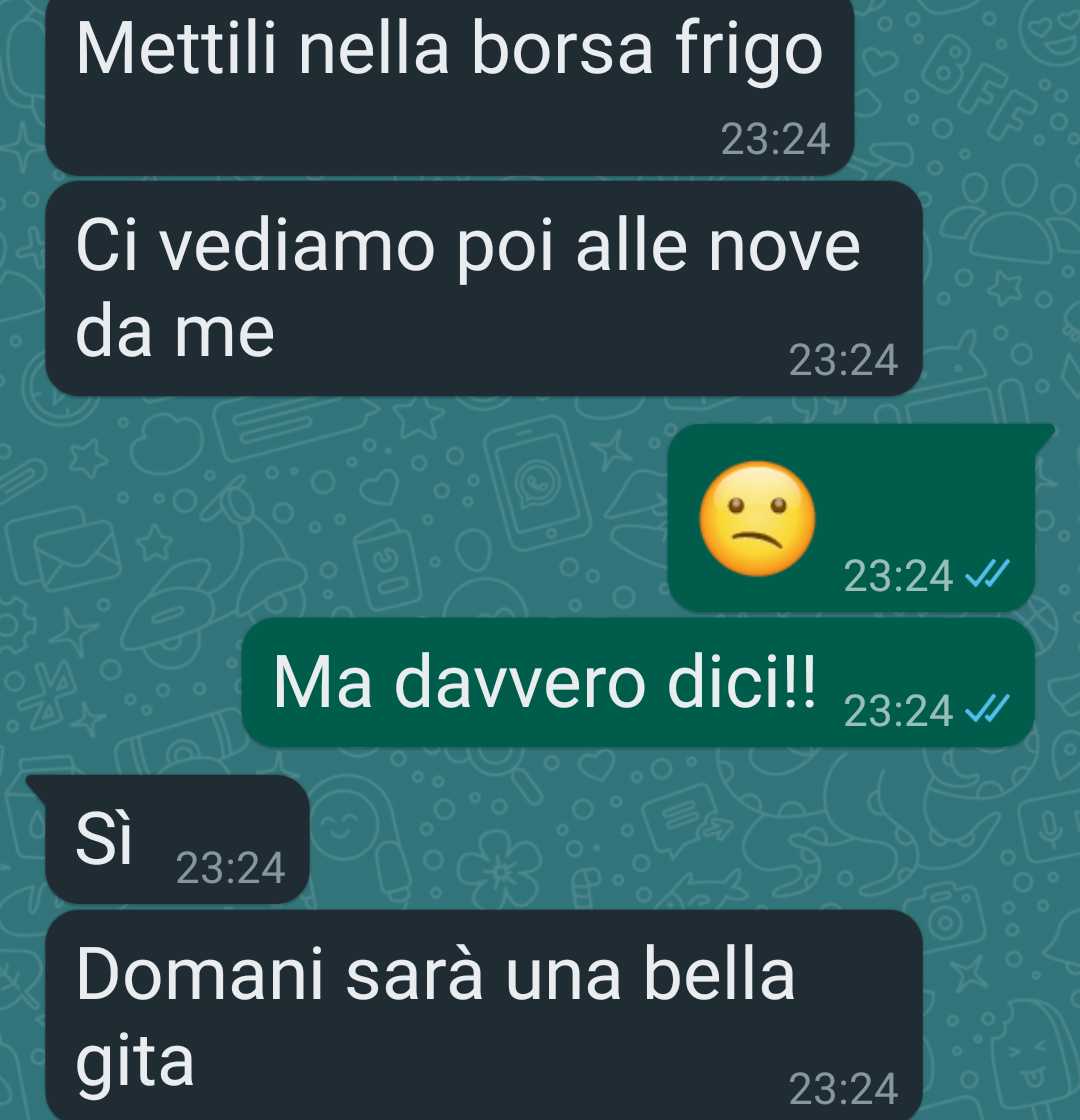
Task: Tap the confused face emoji
Action: click(x=757, y=518)
